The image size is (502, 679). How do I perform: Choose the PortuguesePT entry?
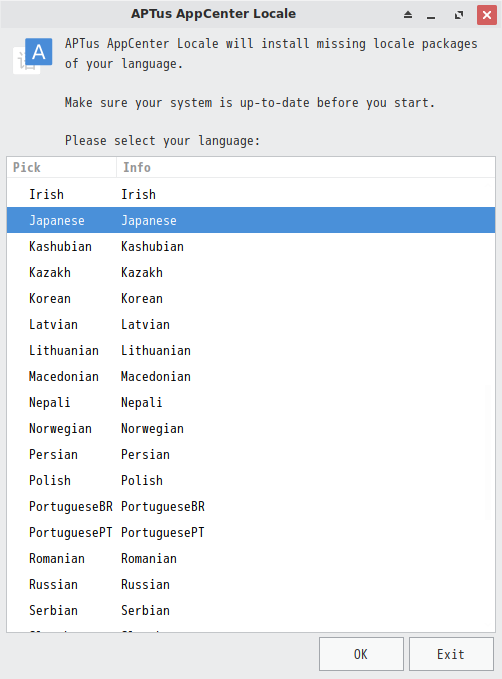point(251,532)
